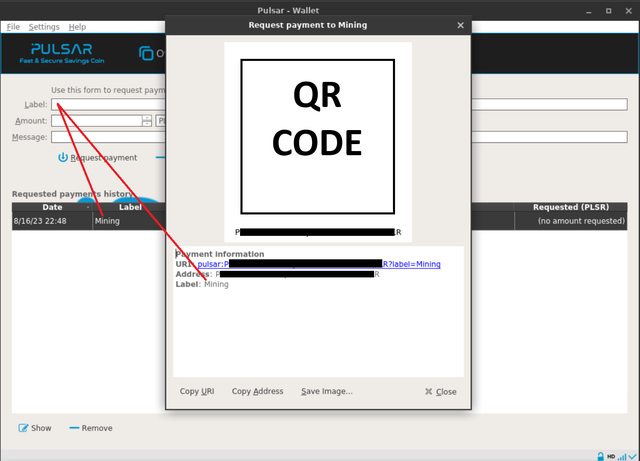Click the Copy URI button
The image size is (640, 461).
(x=197, y=391)
